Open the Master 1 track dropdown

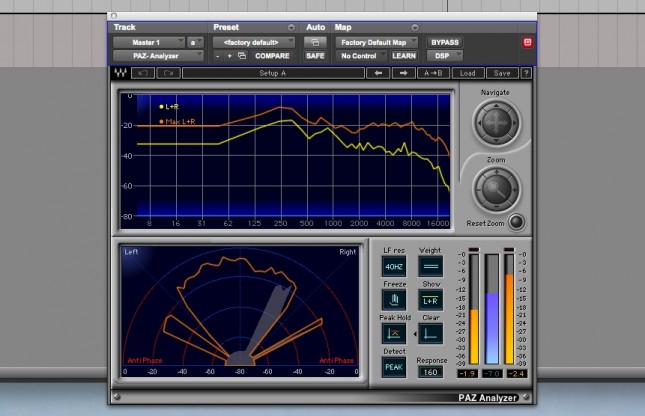(148, 43)
